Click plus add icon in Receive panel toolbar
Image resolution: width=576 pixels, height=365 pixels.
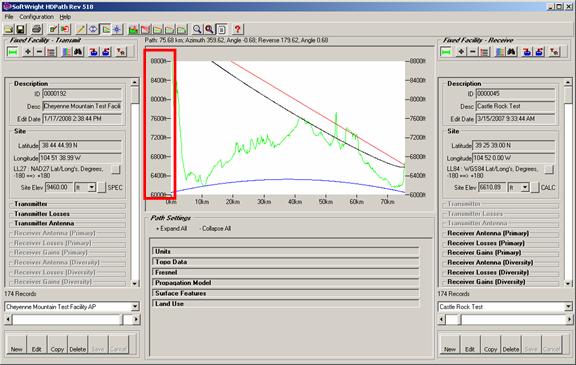click(461, 52)
